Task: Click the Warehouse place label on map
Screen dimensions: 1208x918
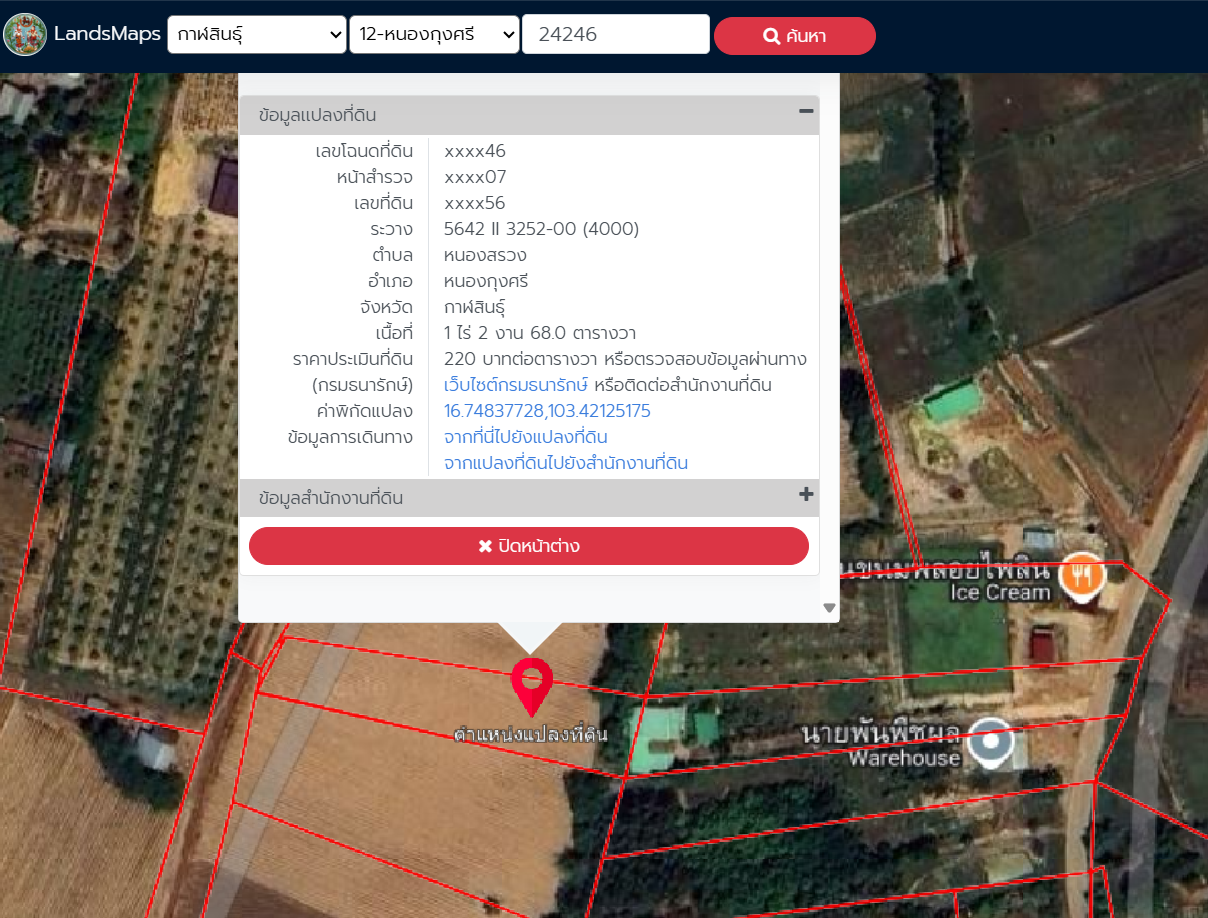Action: point(904,758)
